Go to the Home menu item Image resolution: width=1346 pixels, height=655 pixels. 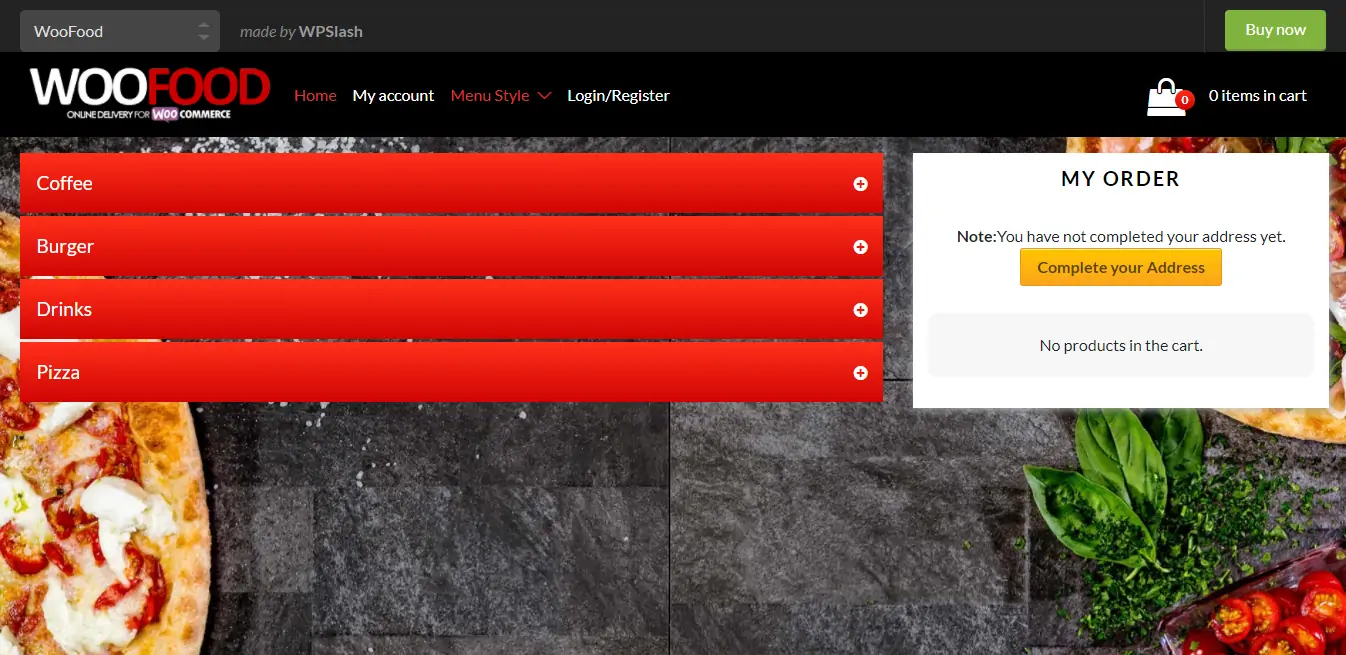(315, 95)
